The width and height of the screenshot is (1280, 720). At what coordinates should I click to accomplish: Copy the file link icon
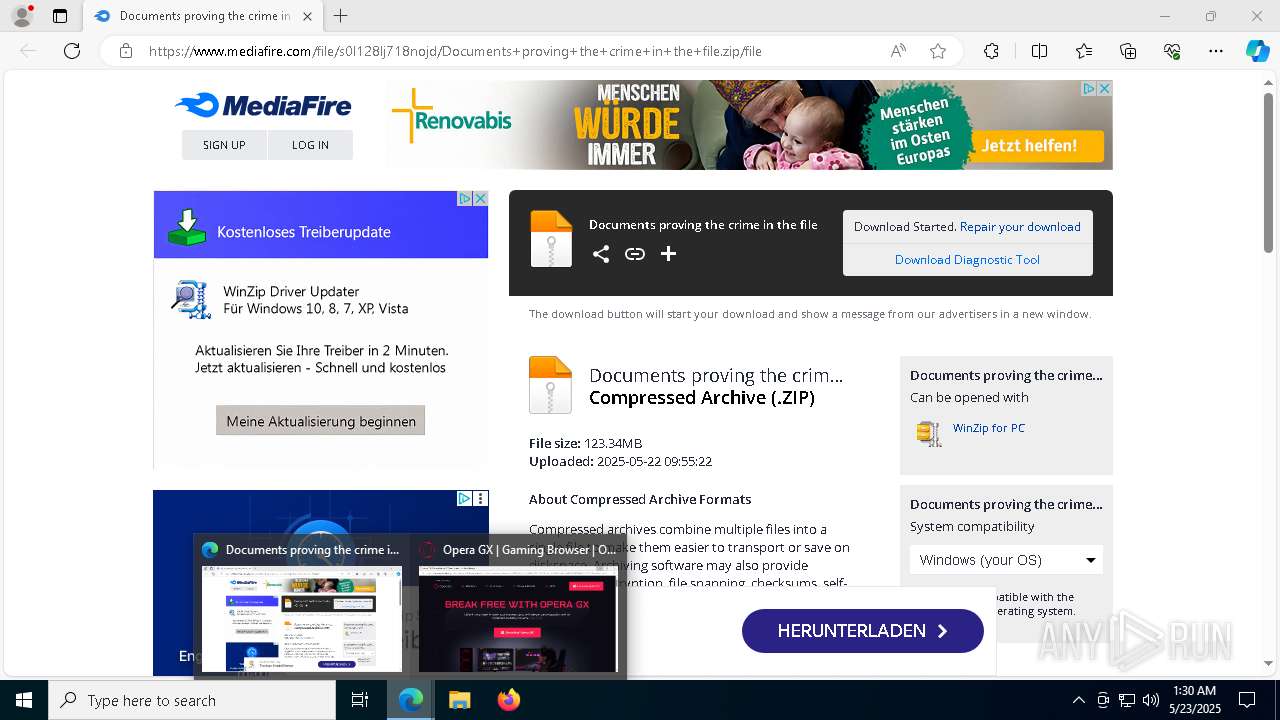[635, 254]
